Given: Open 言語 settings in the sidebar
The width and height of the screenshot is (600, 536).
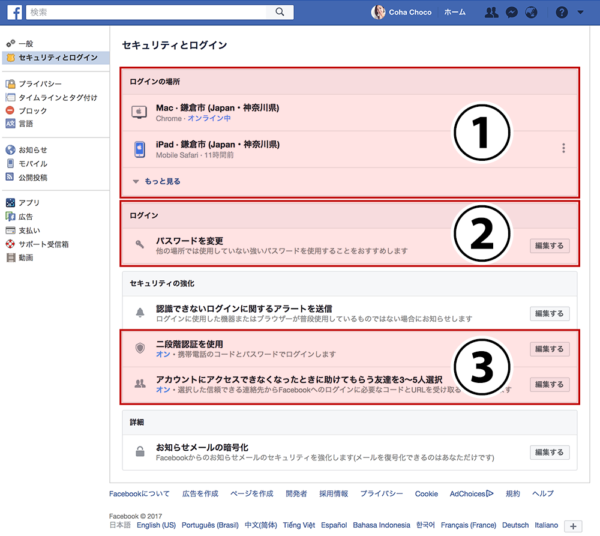Looking at the screenshot, I should 26,124.
